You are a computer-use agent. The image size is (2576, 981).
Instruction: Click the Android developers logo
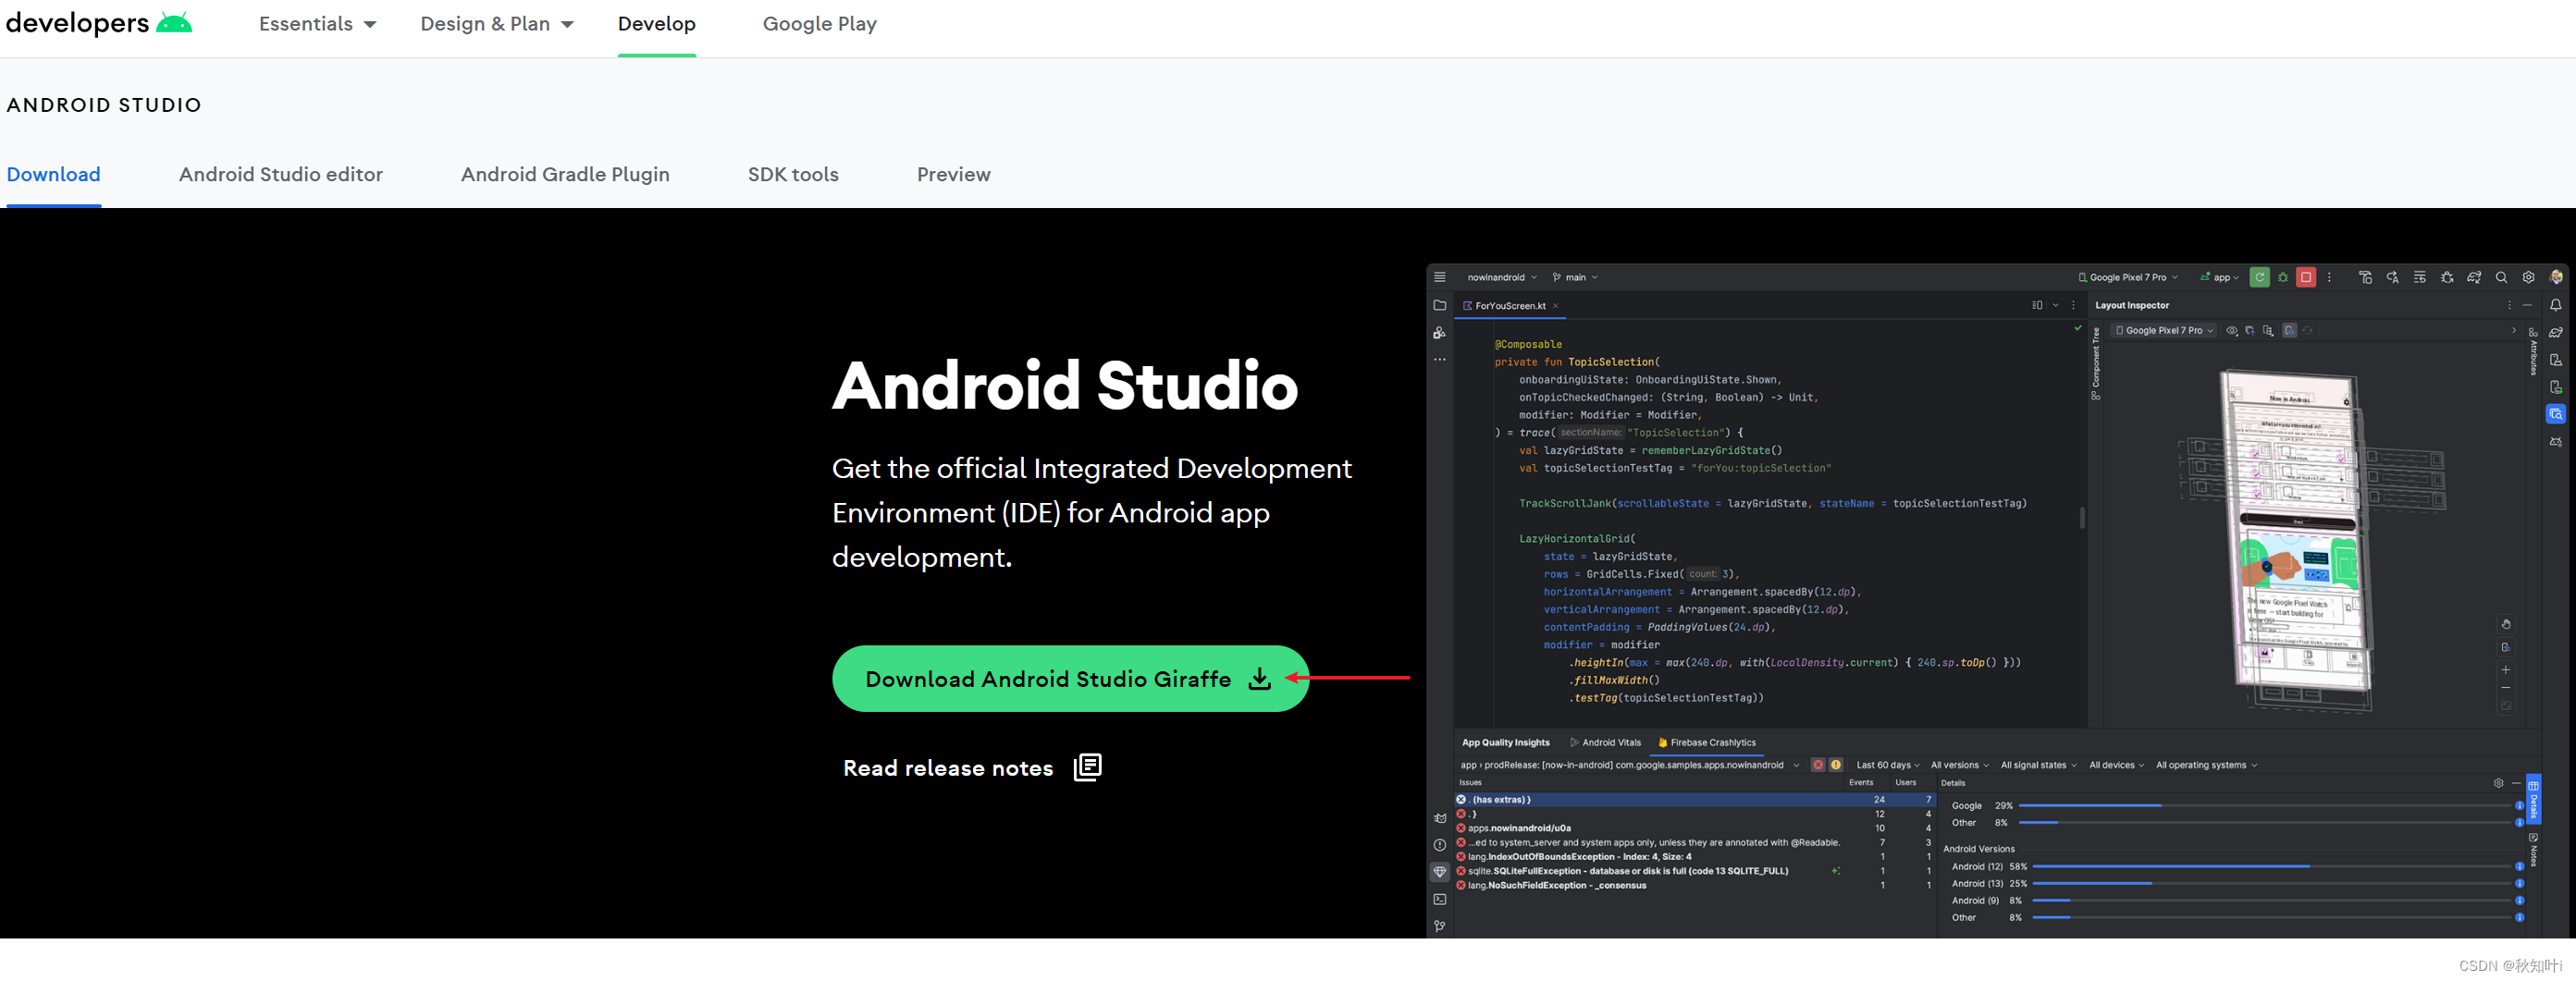[x=98, y=23]
